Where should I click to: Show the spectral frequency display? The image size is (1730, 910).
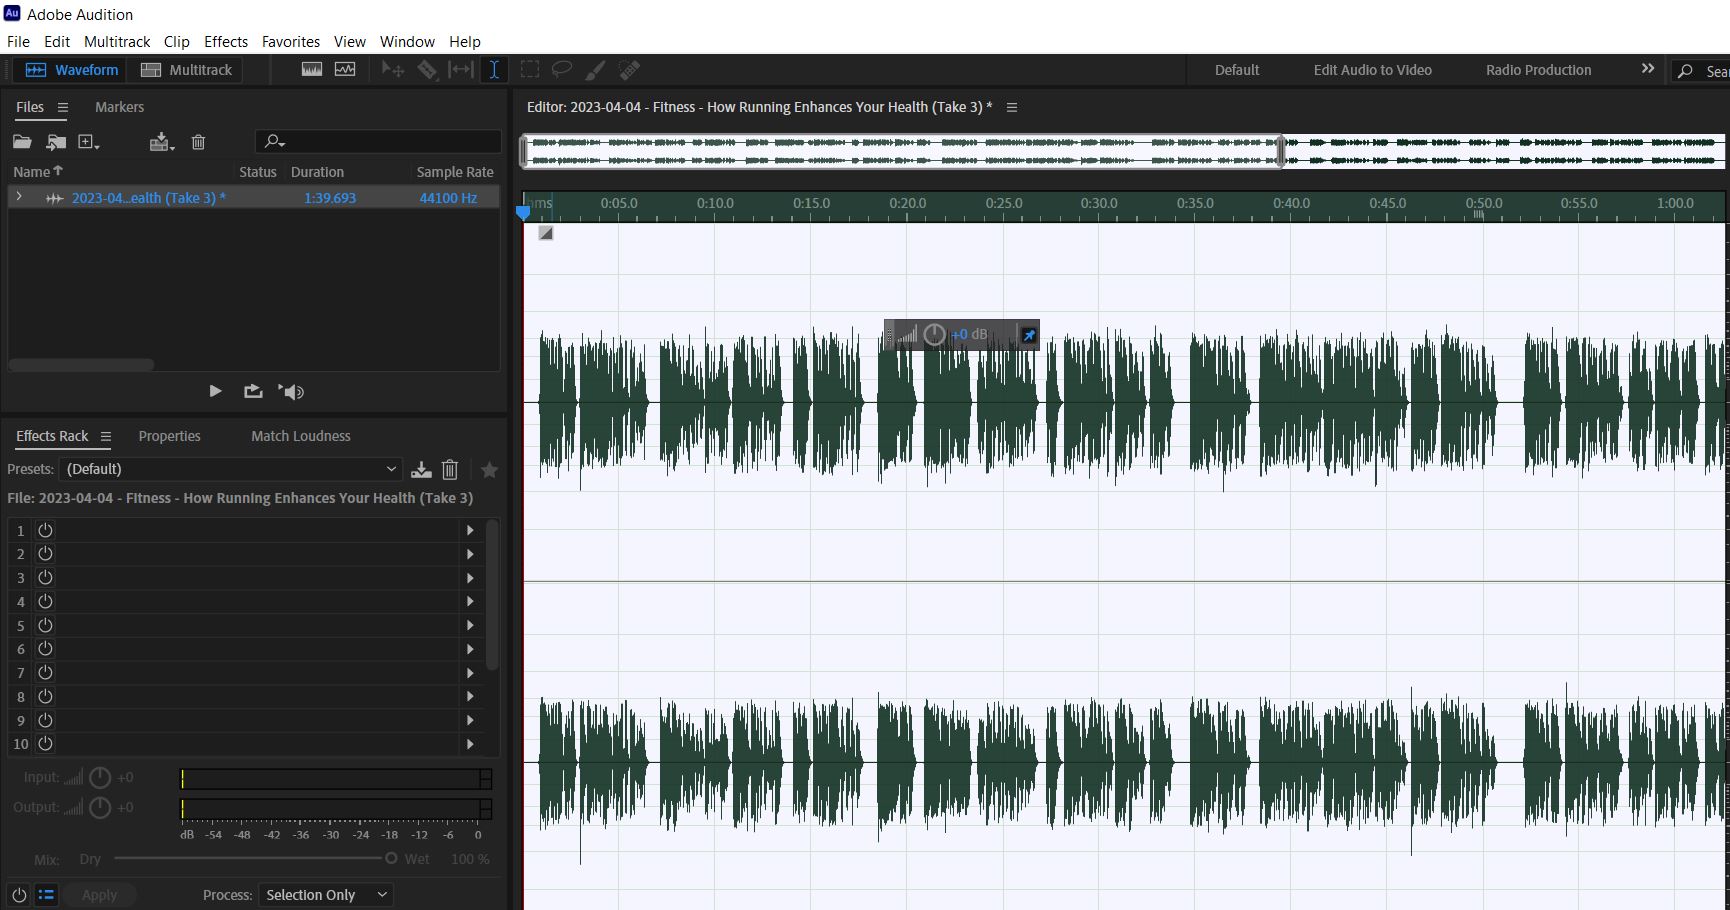pyautogui.click(x=312, y=70)
